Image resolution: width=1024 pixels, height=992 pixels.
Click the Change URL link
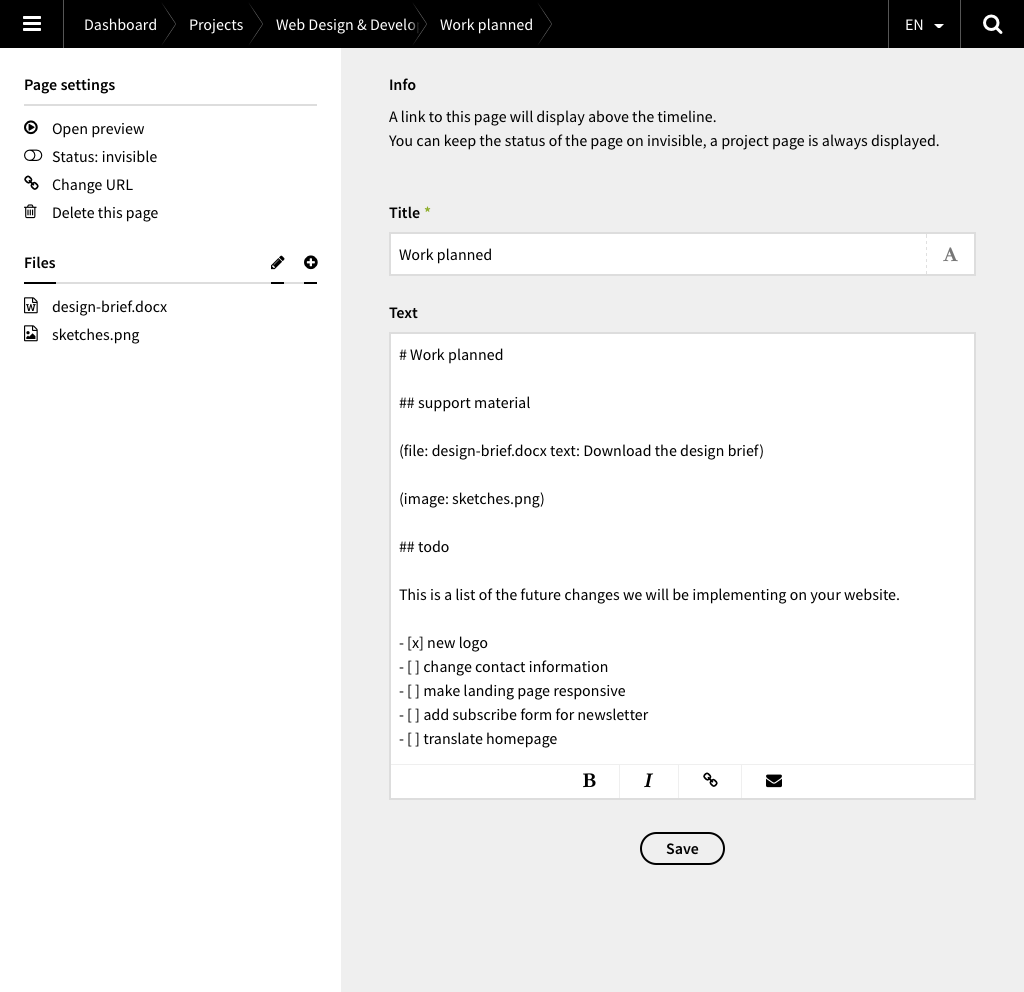[92, 185]
